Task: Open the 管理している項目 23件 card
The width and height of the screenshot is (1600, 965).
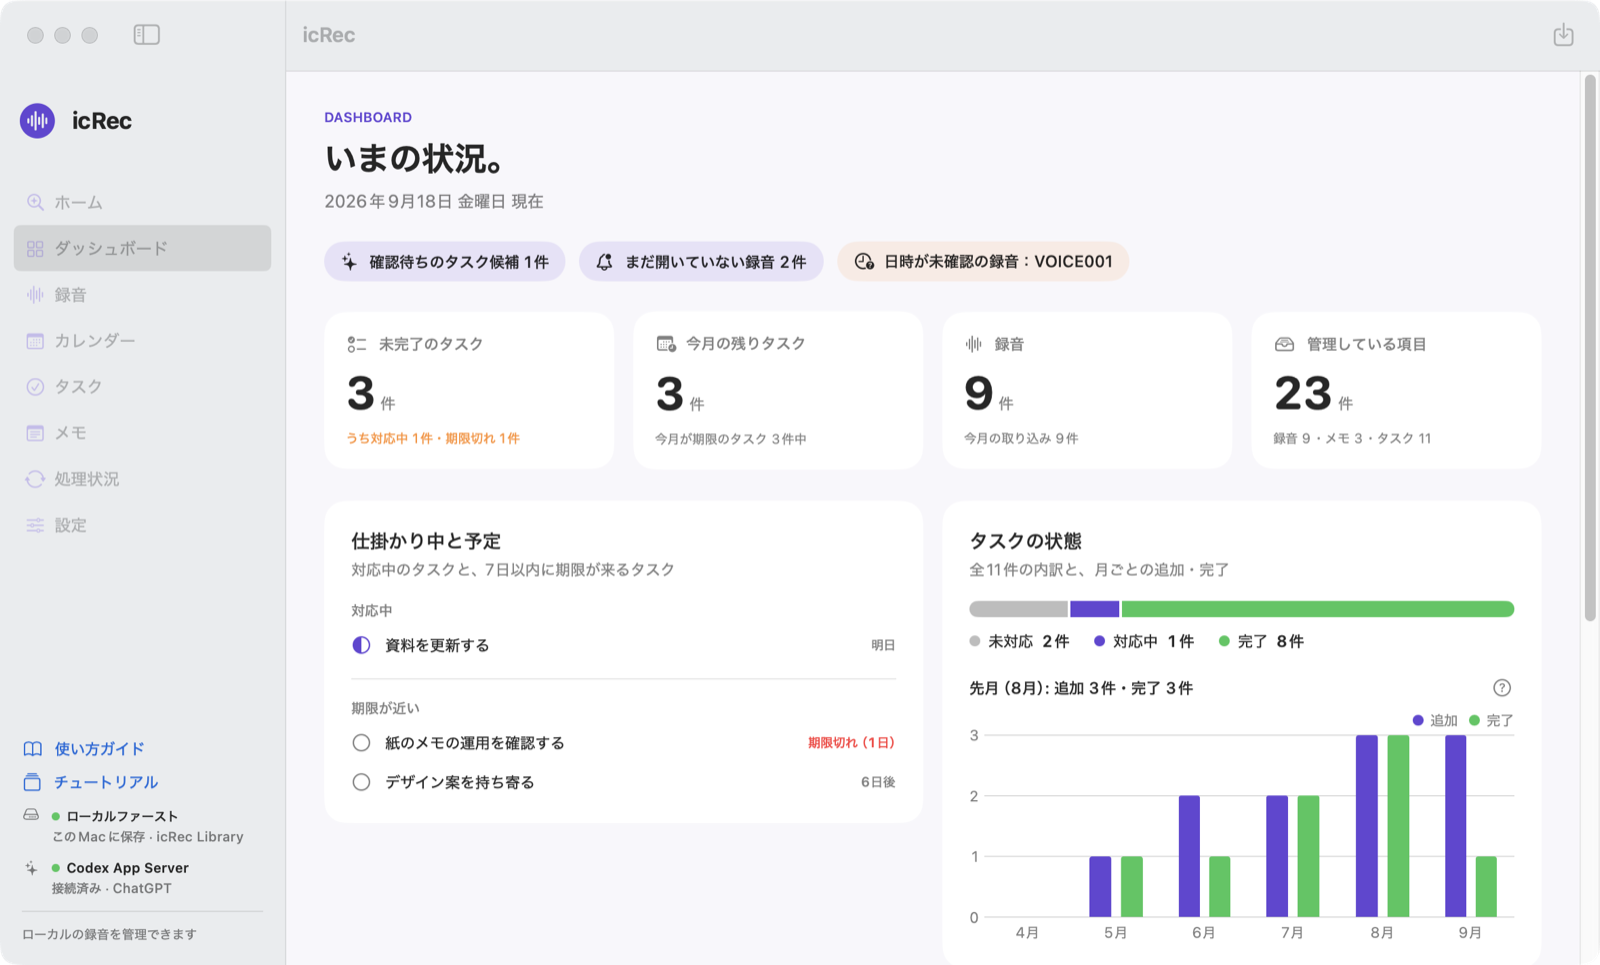Action: click(x=1396, y=390)
